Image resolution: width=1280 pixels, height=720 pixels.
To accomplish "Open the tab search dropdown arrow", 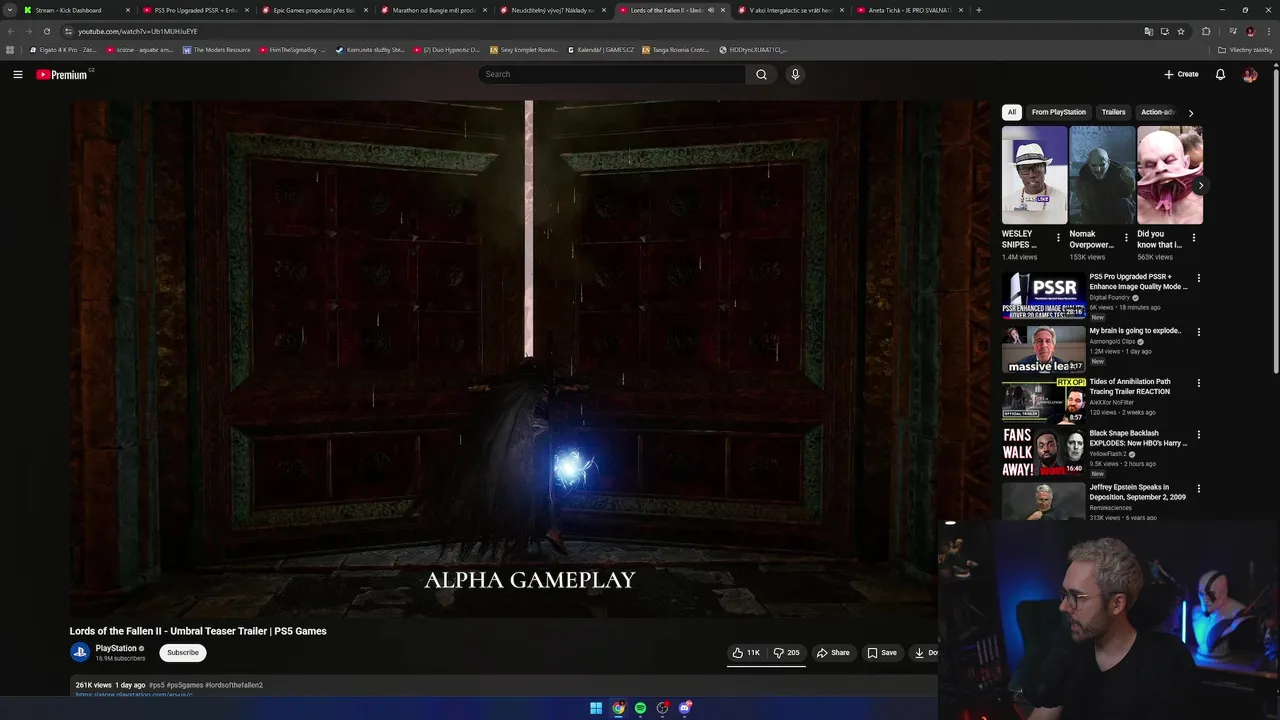I will pos(9,10).
